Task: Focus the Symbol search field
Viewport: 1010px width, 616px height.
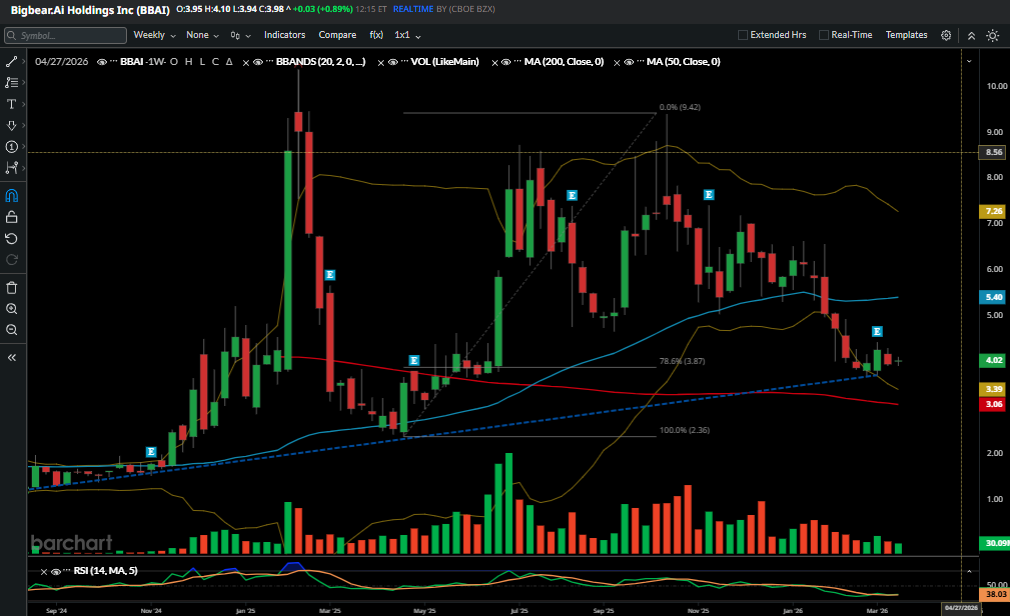Action: pyautogui.click(x=65, y=35)
